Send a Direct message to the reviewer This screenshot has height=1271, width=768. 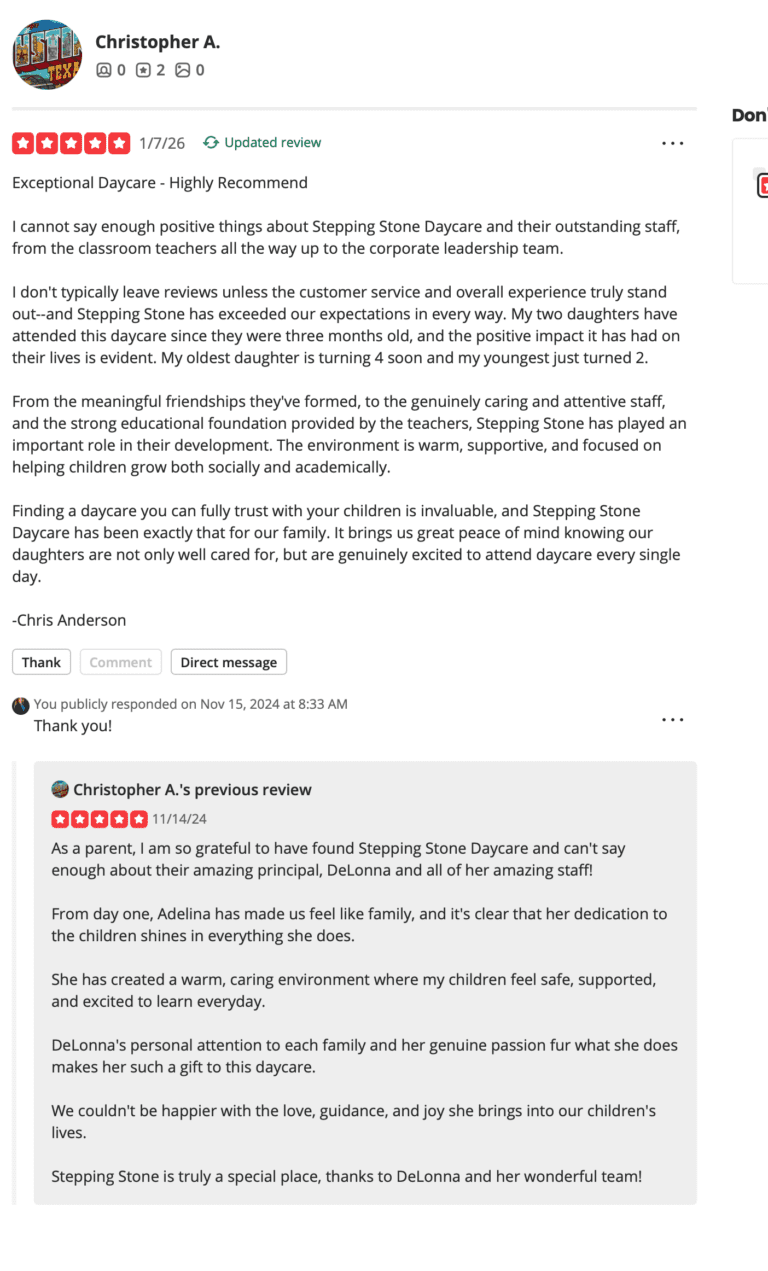[228, 661]
